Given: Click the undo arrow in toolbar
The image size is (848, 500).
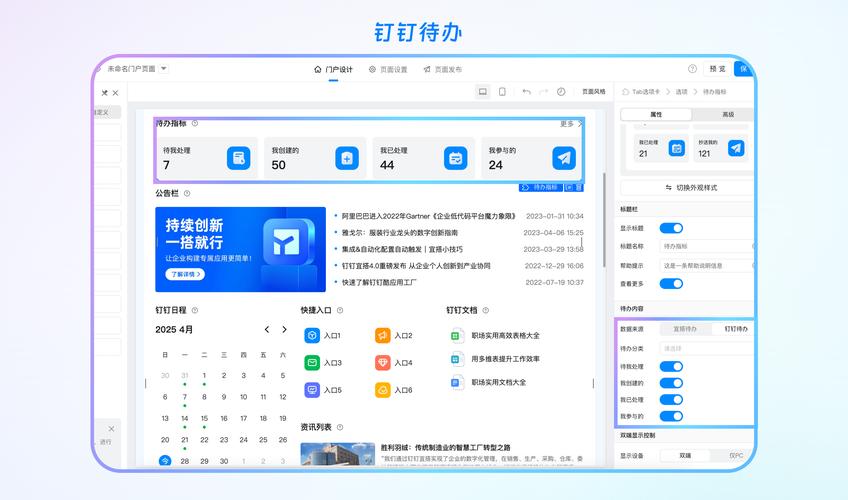Looking at the screenshot, I should (x=526, y=92).
